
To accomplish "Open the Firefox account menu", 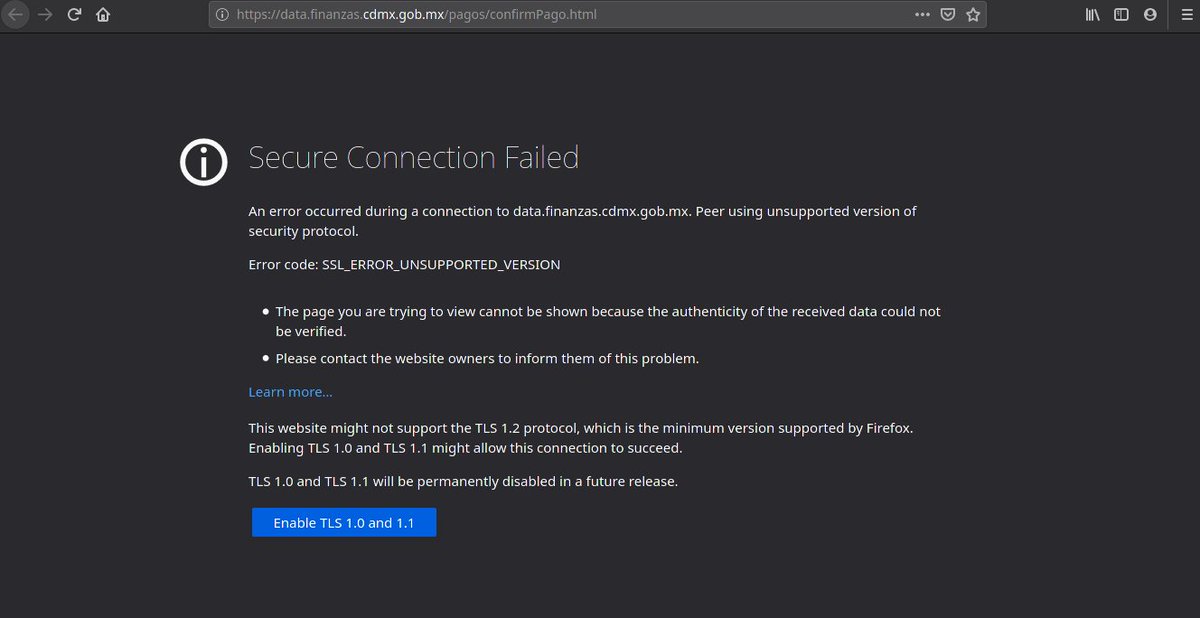I will tap(1150, 15).
